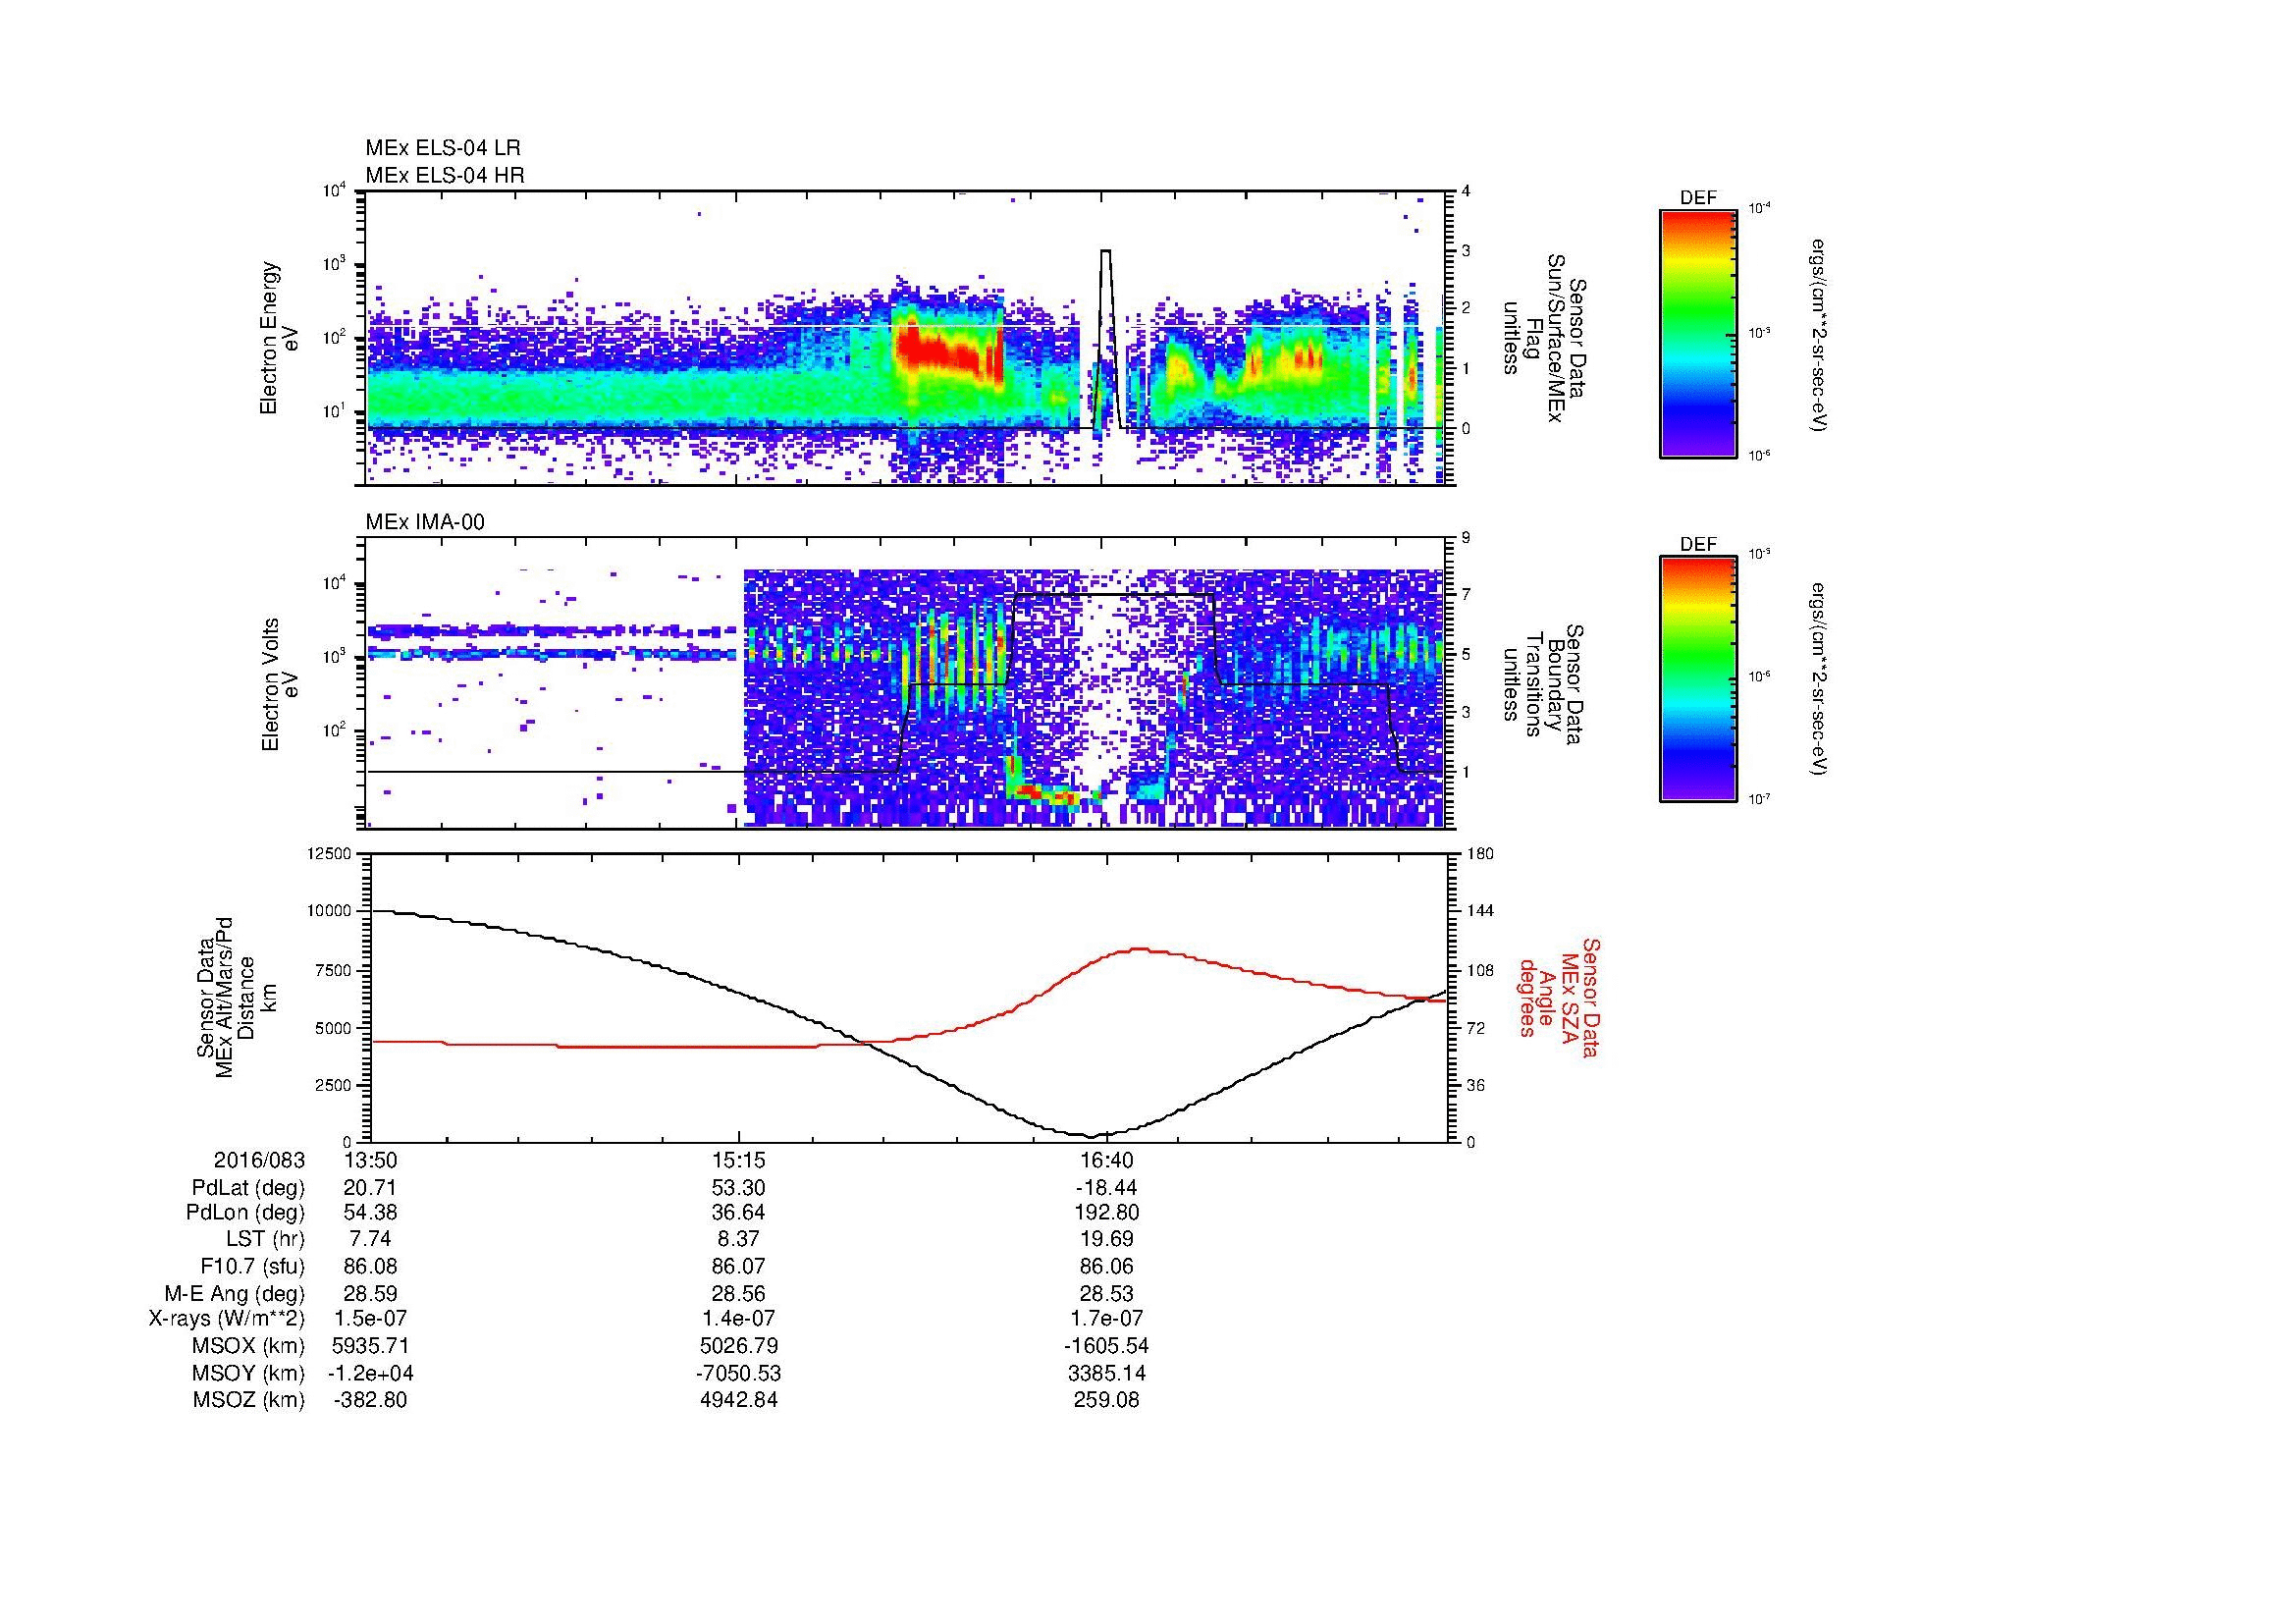Viewport: 2296px width, 1623px height.
Task: Click the 7500 altitude axis tick
Action: pyautogui.click(x=334, y=970)
